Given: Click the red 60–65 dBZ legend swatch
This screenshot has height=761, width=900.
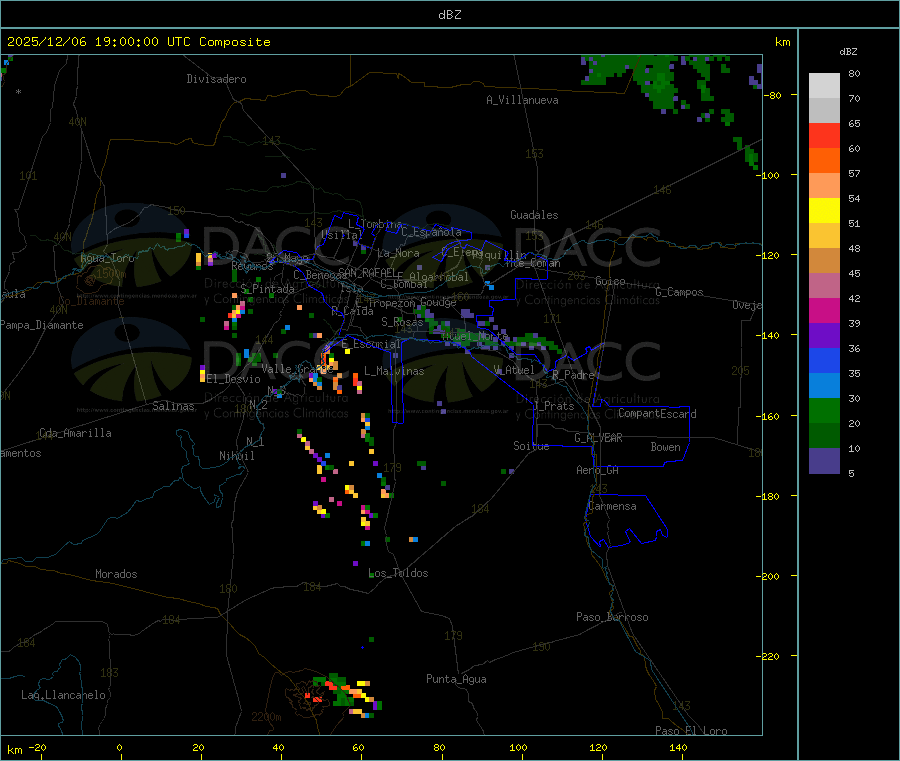Looking at the screenshot, I should click(824, 135).
